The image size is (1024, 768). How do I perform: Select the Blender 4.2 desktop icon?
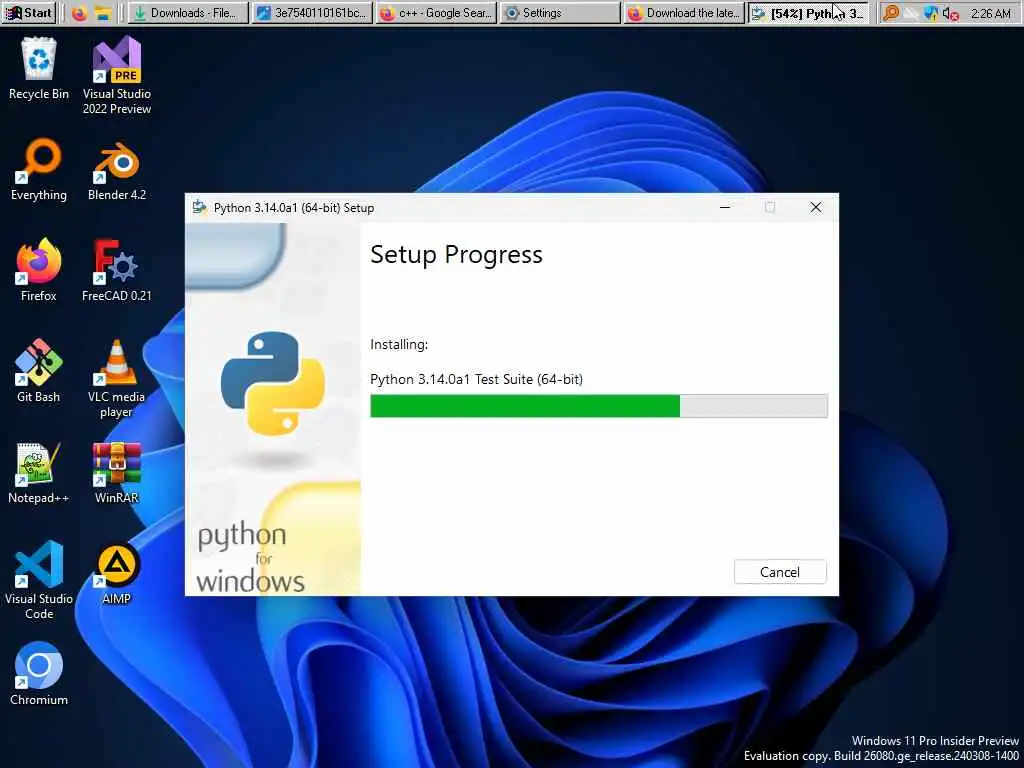[117, 169]
